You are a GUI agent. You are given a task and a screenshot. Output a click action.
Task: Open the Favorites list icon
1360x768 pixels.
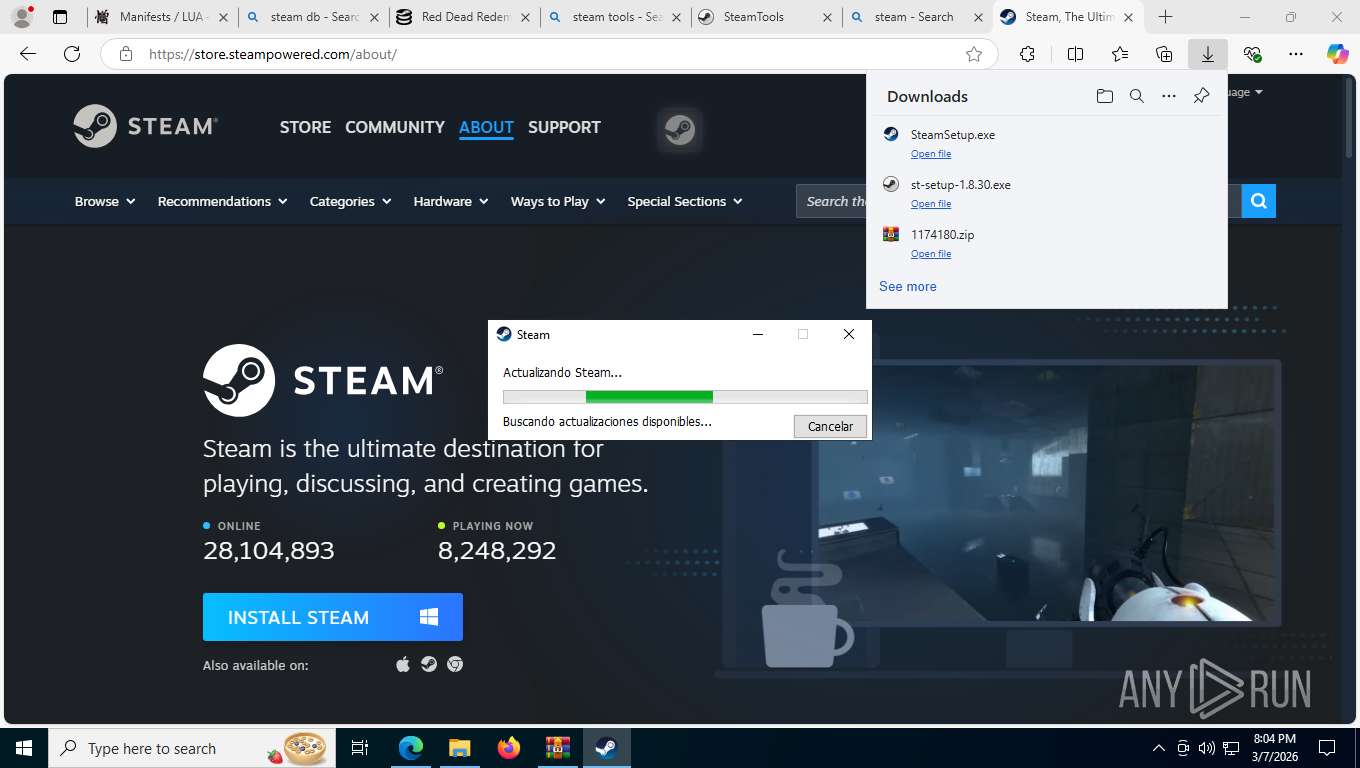tap(1120, 54)
